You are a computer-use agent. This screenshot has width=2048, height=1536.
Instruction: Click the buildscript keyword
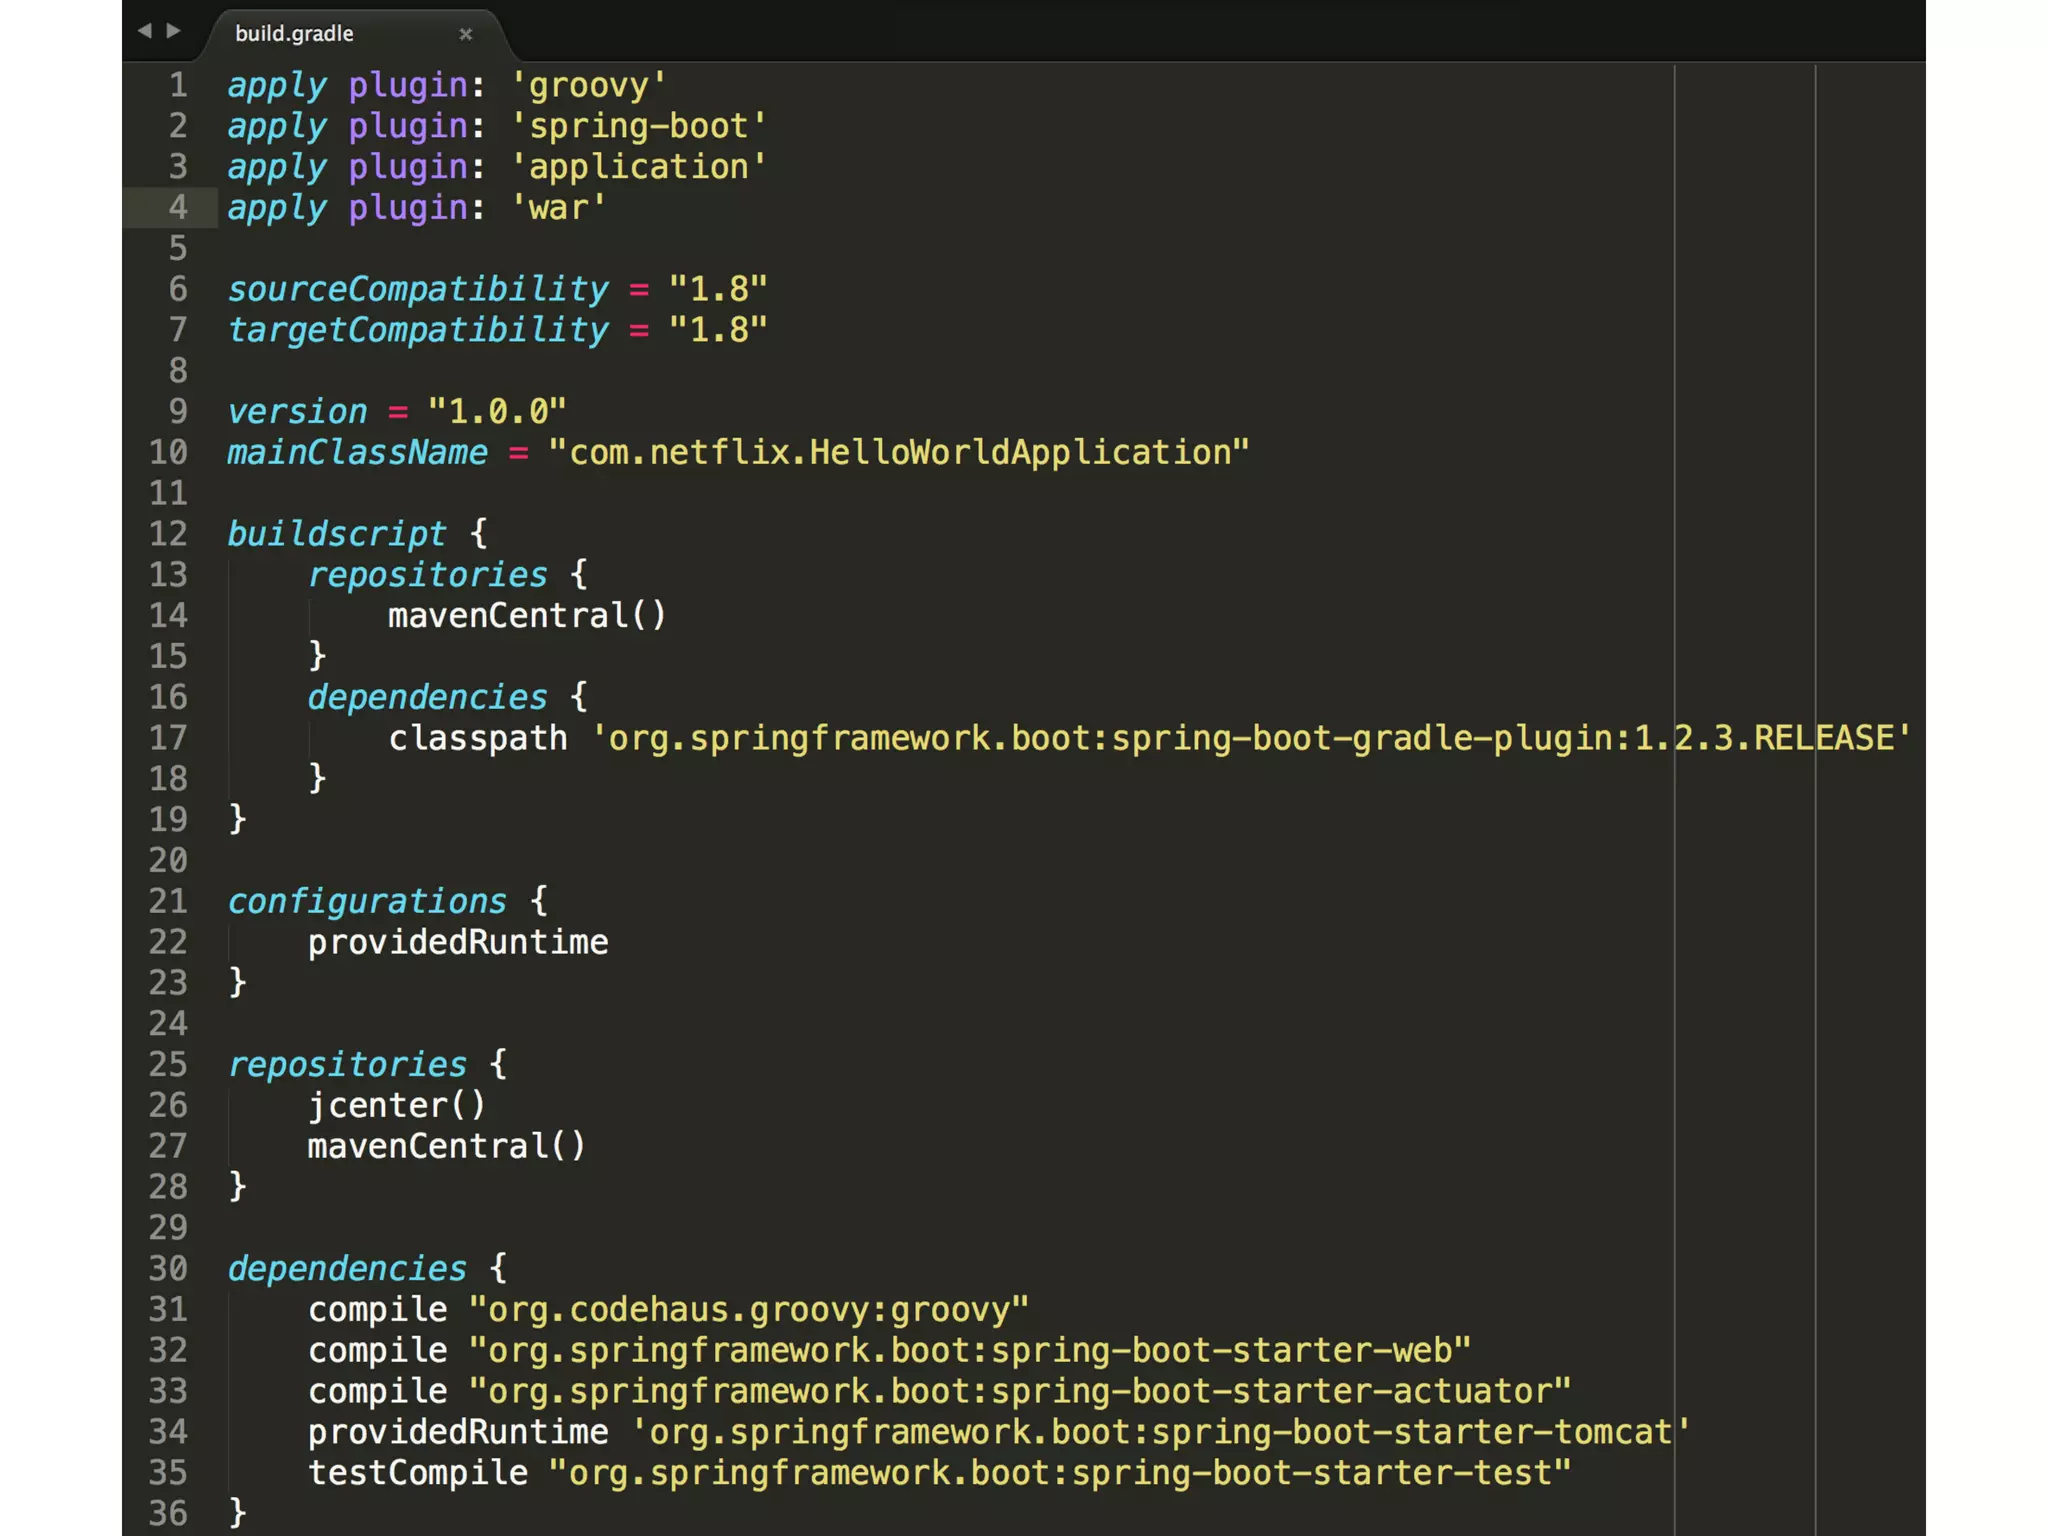pyautogui.click(x=336, y=534)
